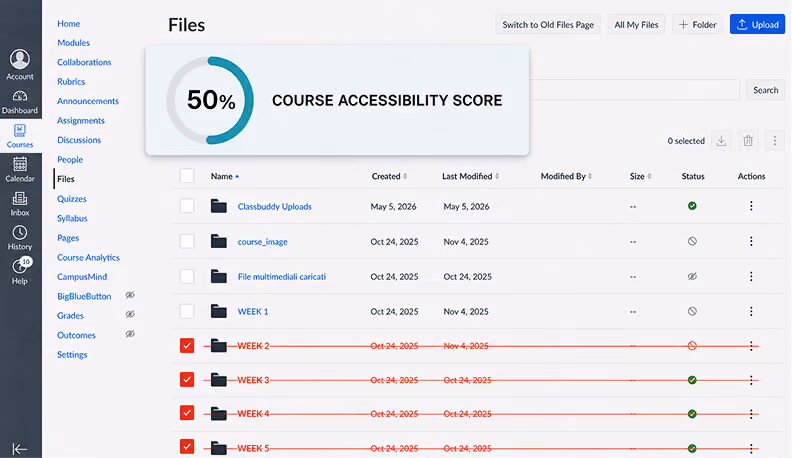Go to Dashboard in the global navigation

point(20,102)
